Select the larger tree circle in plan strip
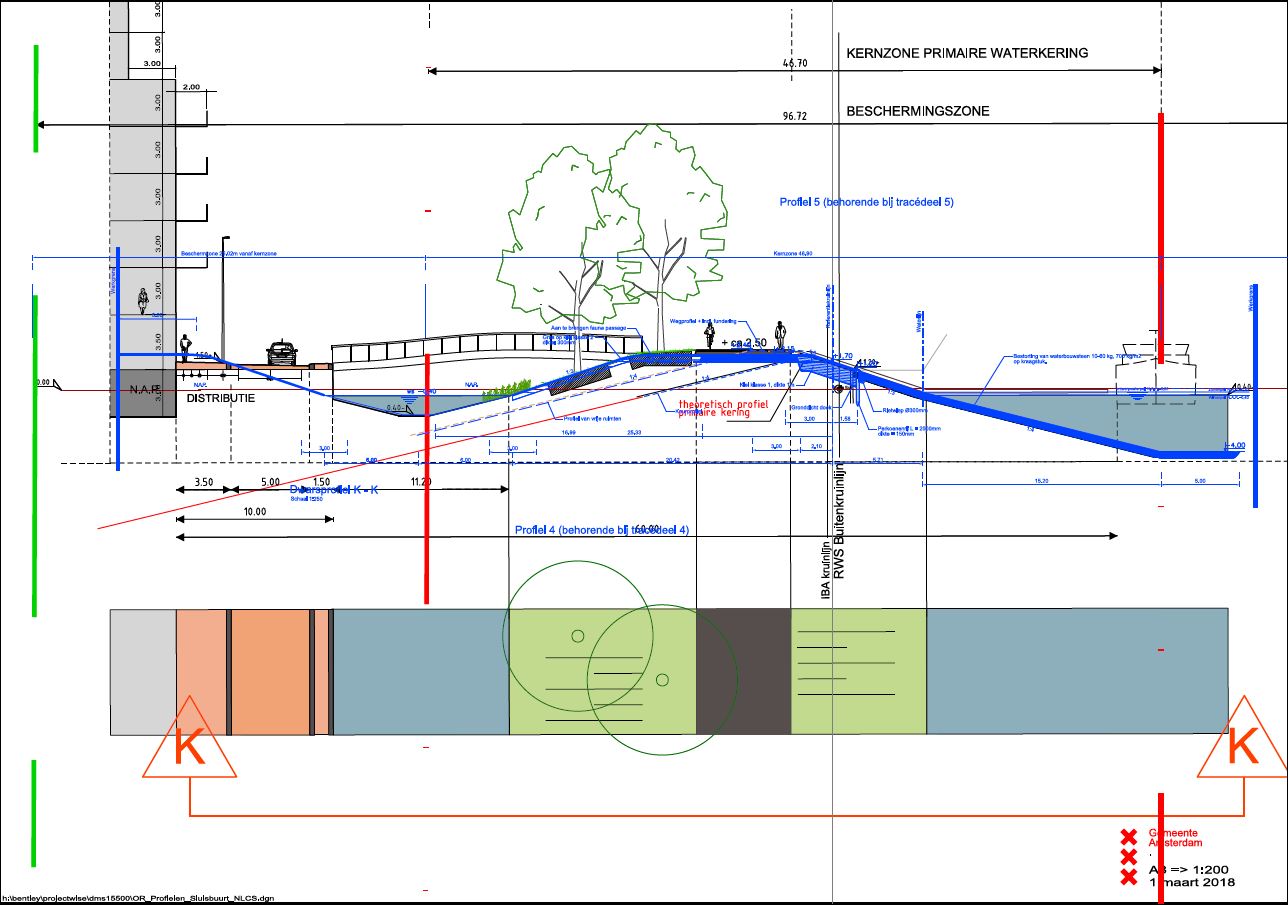Screen dimensions: 1288x905 pos(663,679)
